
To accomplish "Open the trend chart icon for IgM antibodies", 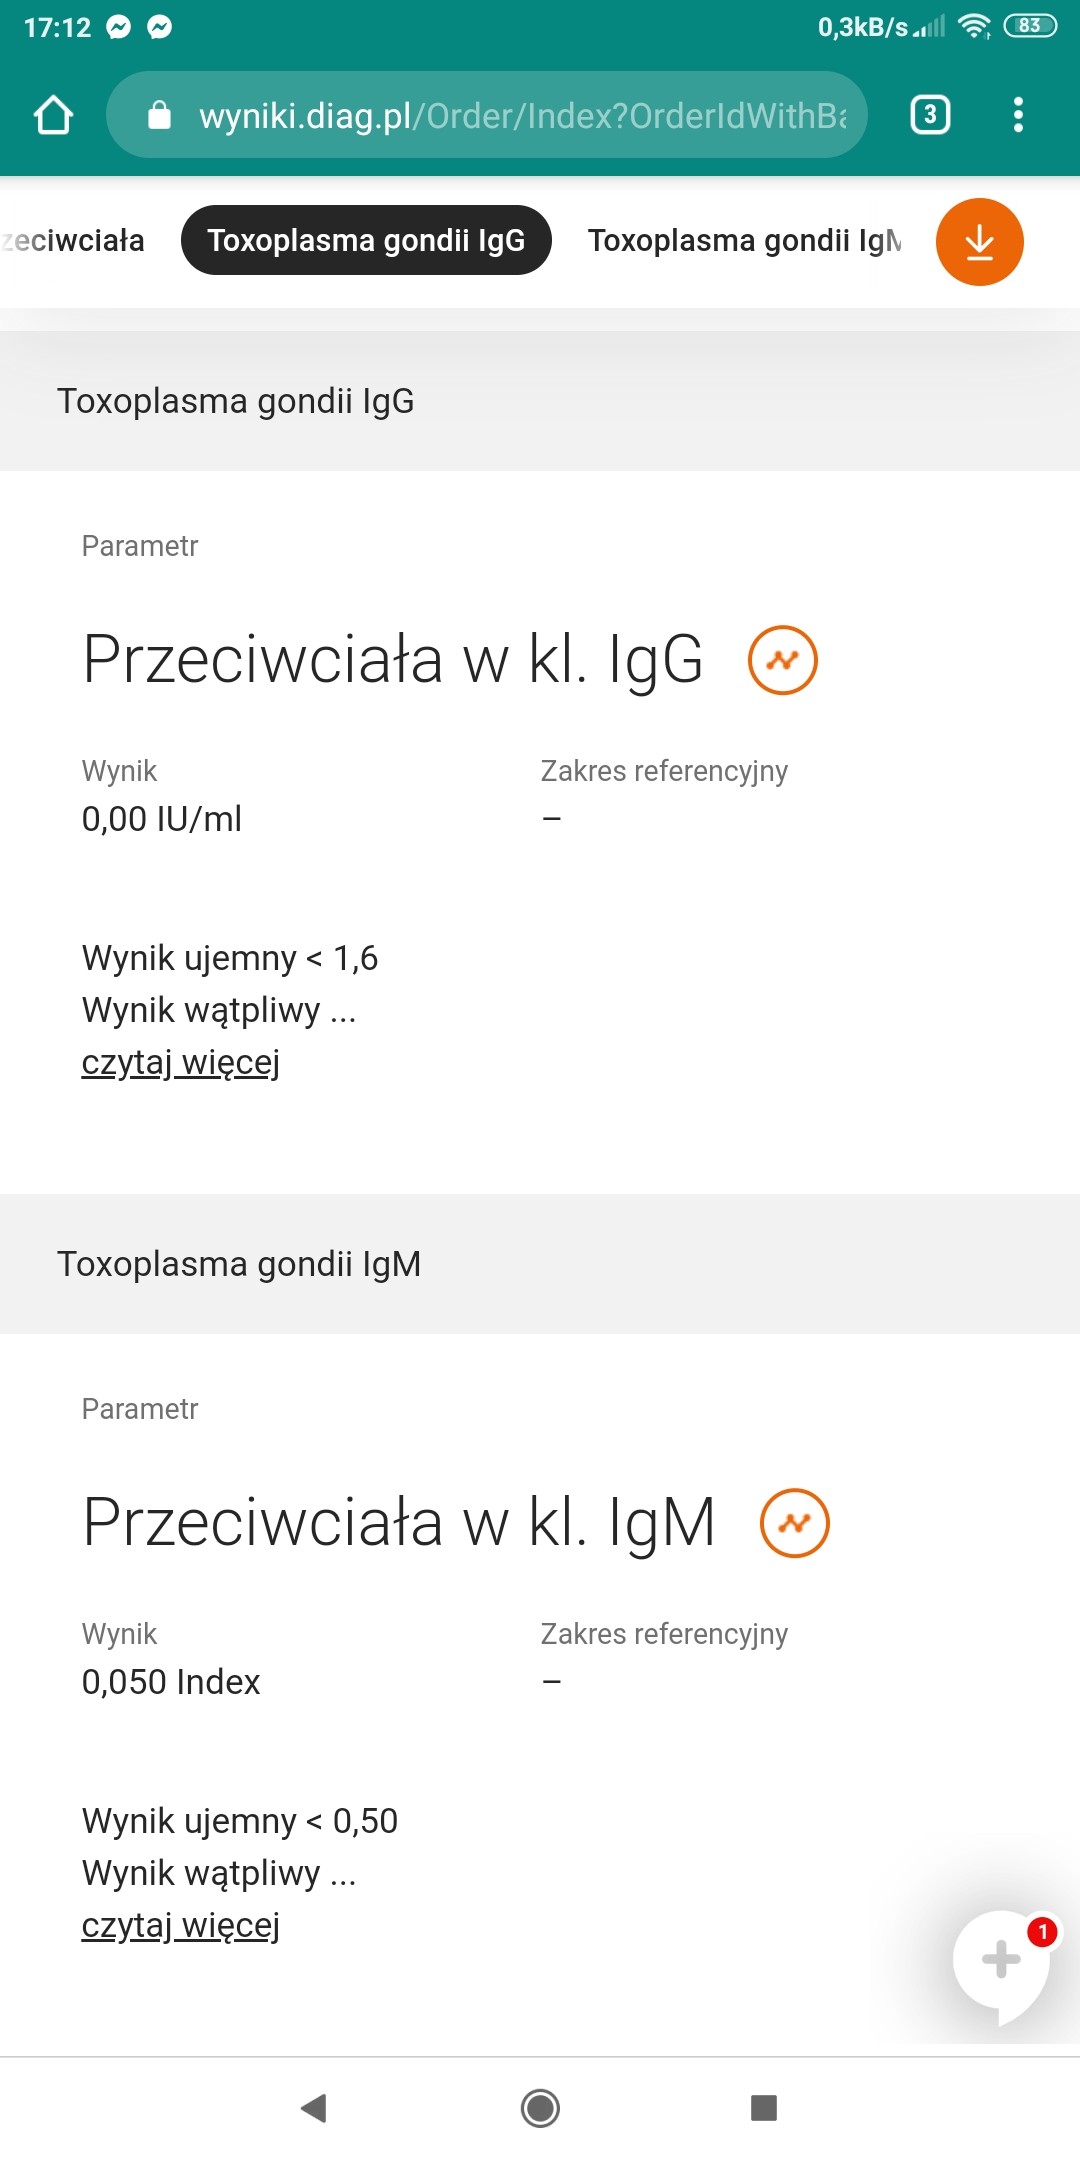I will (x=795, y=1523).
